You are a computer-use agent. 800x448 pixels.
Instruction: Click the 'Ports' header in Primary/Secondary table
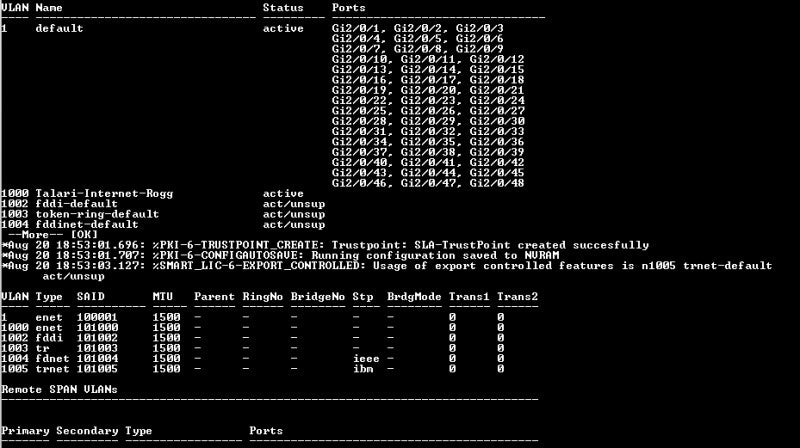coord(266,431)
